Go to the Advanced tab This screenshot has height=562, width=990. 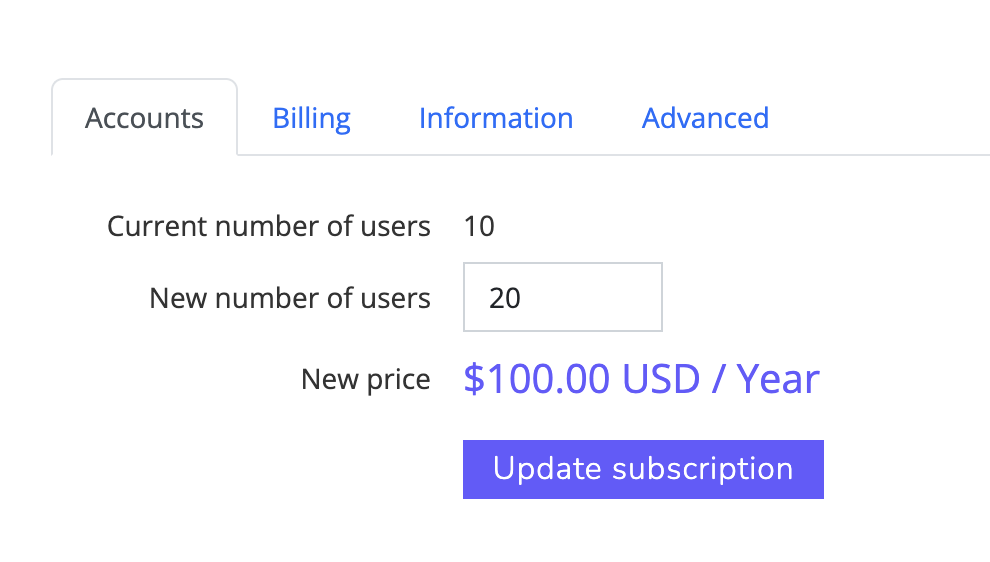tap(705, 118)
